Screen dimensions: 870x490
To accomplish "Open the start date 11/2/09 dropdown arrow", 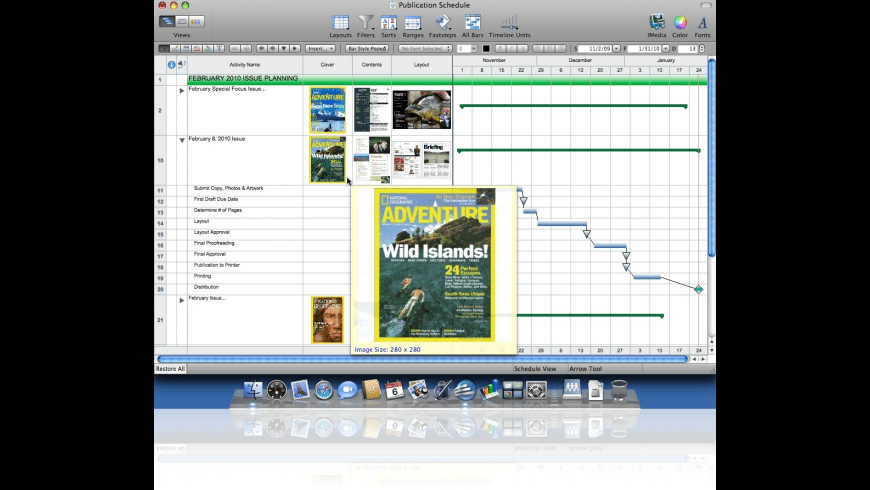I will [x=616, y=49].
